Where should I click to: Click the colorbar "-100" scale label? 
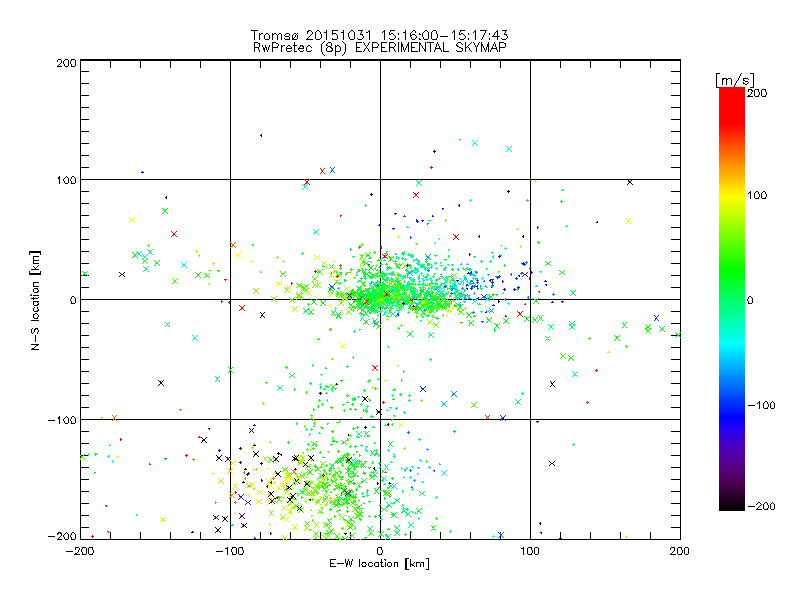(x=761, y=405)
